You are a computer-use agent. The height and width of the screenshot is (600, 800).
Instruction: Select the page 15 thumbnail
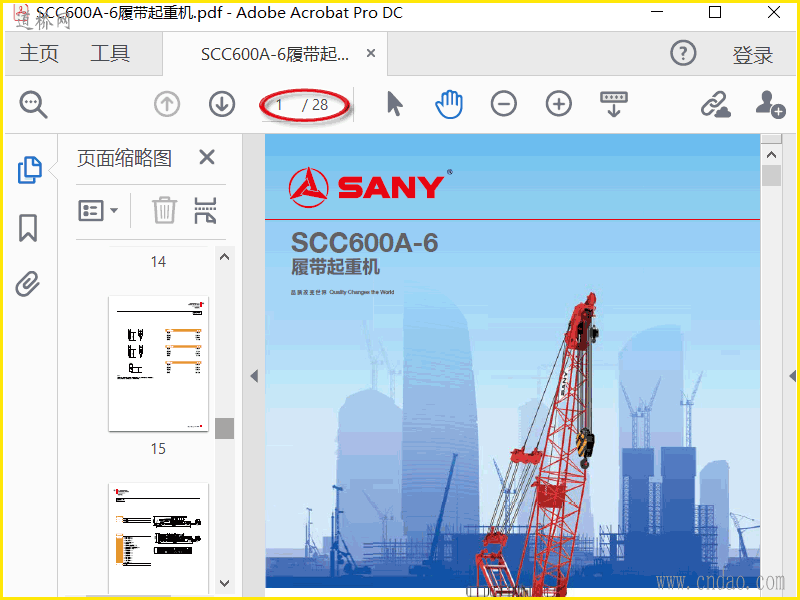(x=158, y=363)
